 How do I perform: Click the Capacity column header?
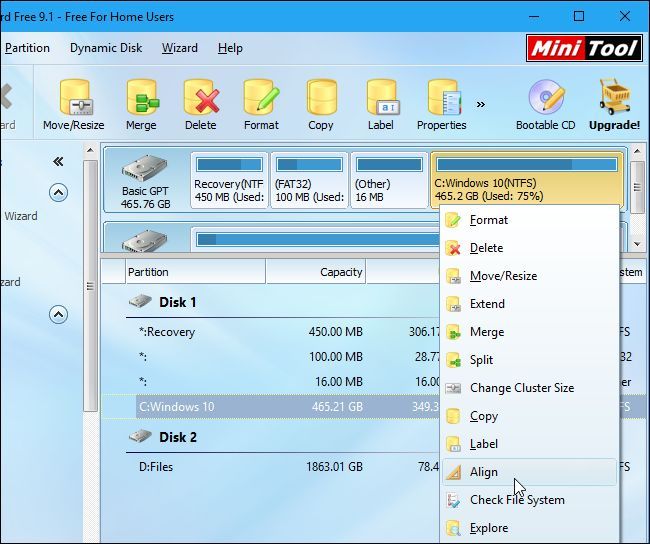316,272
